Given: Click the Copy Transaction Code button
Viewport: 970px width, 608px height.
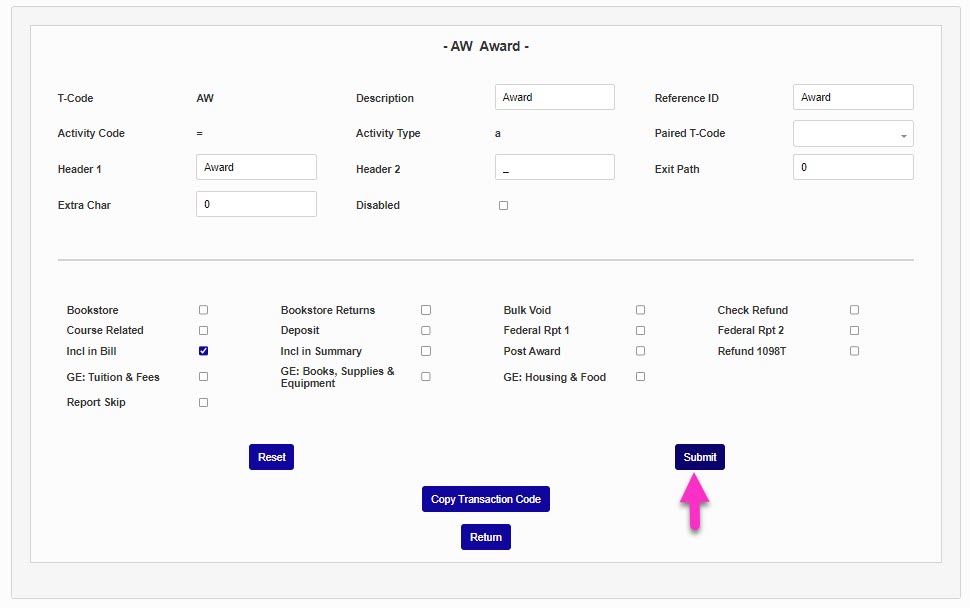Looking at the screenshot, I should click(x=486, y=499).
